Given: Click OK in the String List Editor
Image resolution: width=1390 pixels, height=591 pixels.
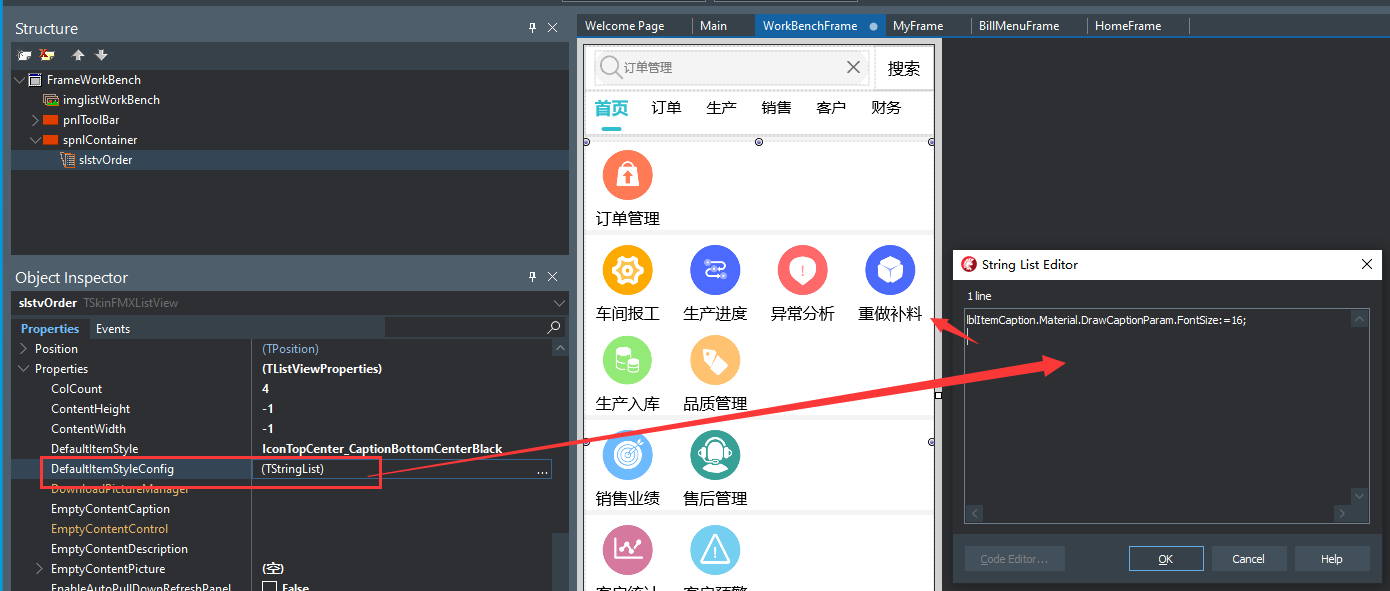Looking at the screenshot, I should [1166, 559].
